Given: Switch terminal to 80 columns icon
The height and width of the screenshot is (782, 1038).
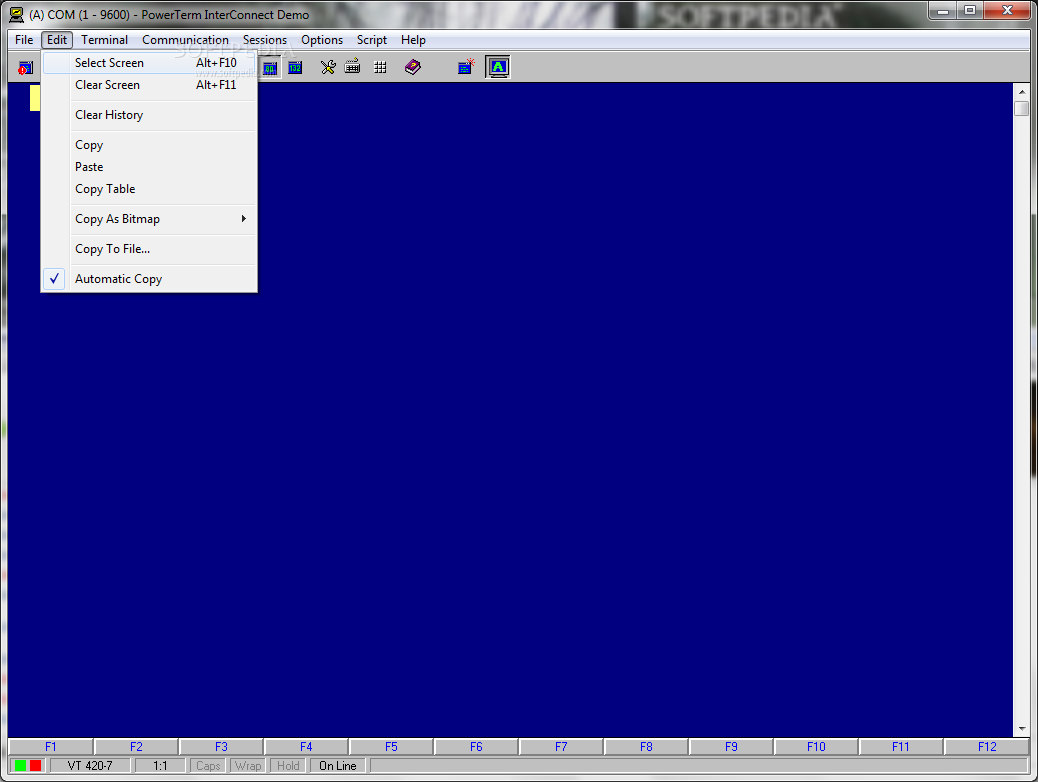Looking at the screenshot, I should [x=269, y=68].
